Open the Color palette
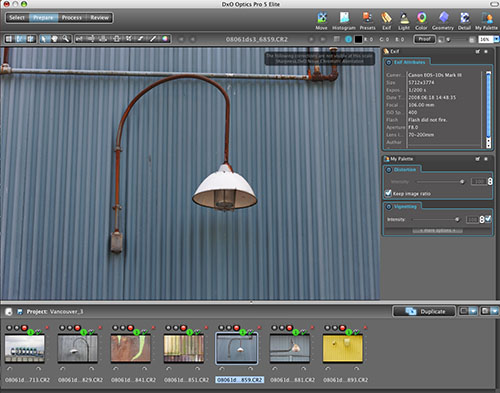This screenshot has width=500, height=393. (x=421, y=21)
